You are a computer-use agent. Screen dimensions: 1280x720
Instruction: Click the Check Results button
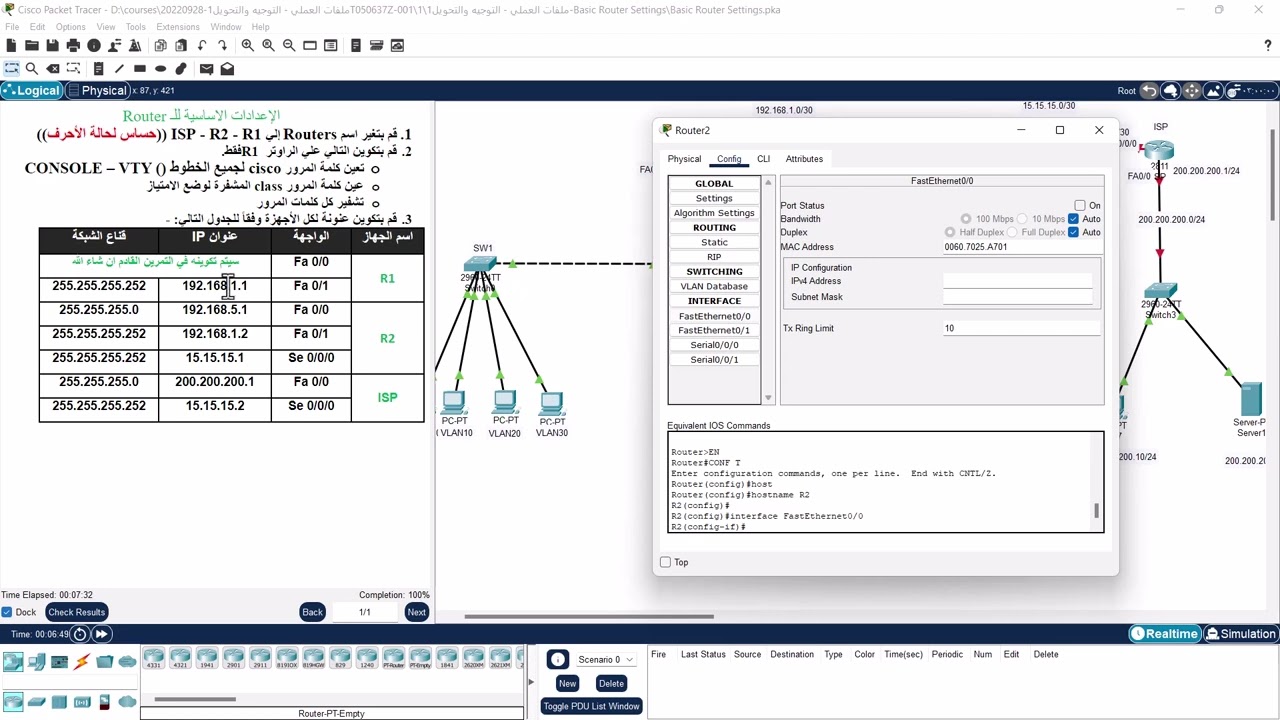tap(76, 612)
